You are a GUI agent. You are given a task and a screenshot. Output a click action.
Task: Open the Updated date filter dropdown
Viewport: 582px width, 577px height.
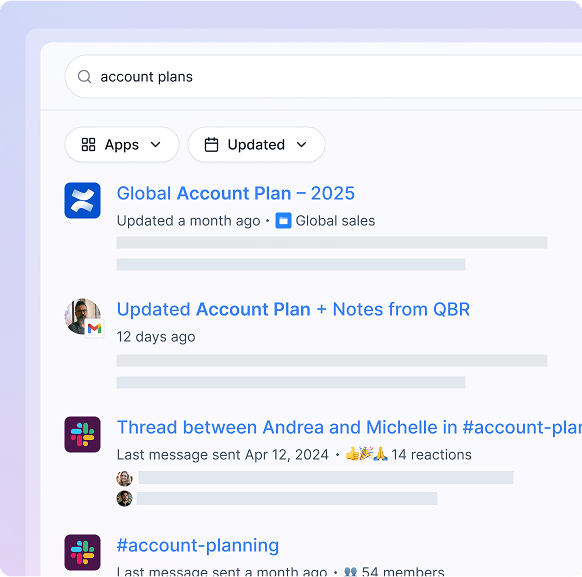click(256, 145)
